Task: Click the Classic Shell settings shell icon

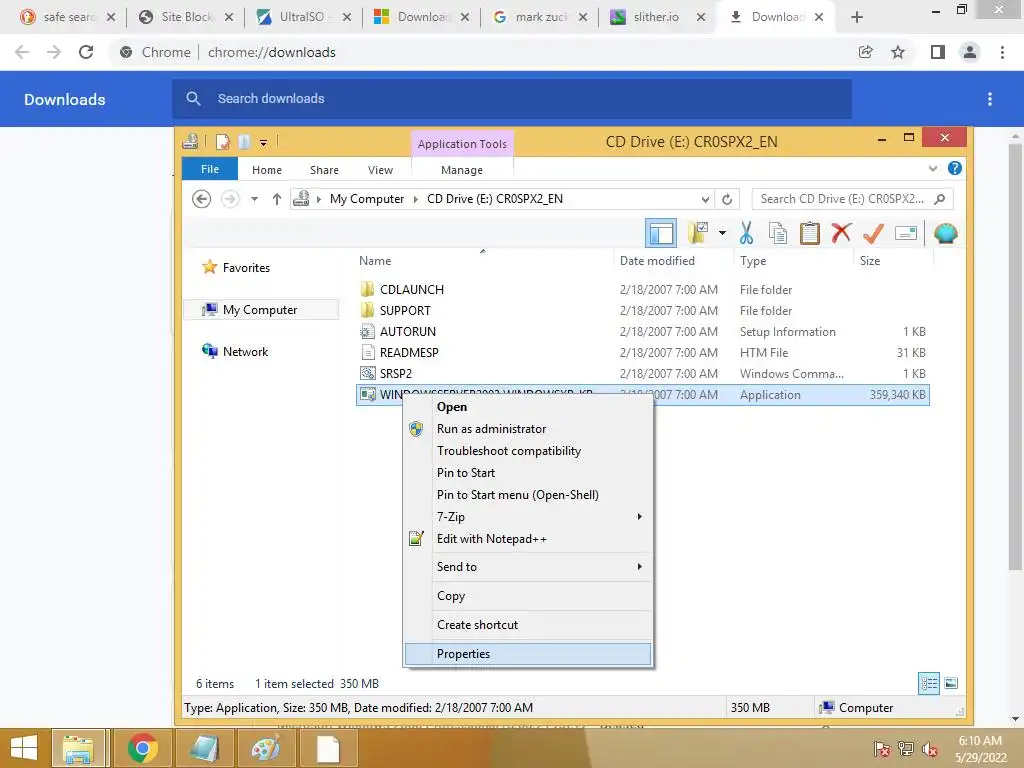Action: [x=945, y=233]
